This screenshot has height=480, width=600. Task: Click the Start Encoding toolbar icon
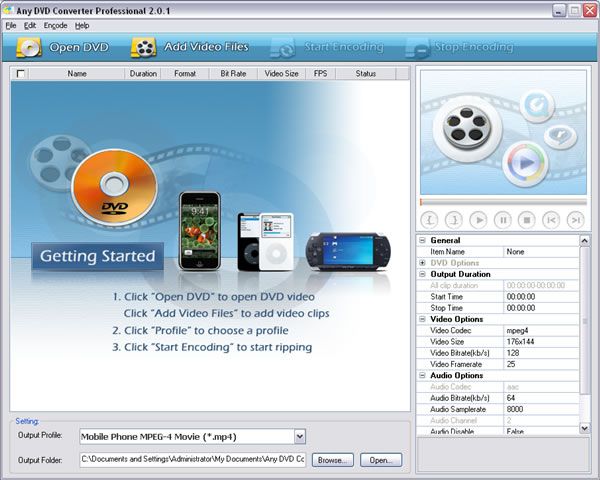pos(282,48)
